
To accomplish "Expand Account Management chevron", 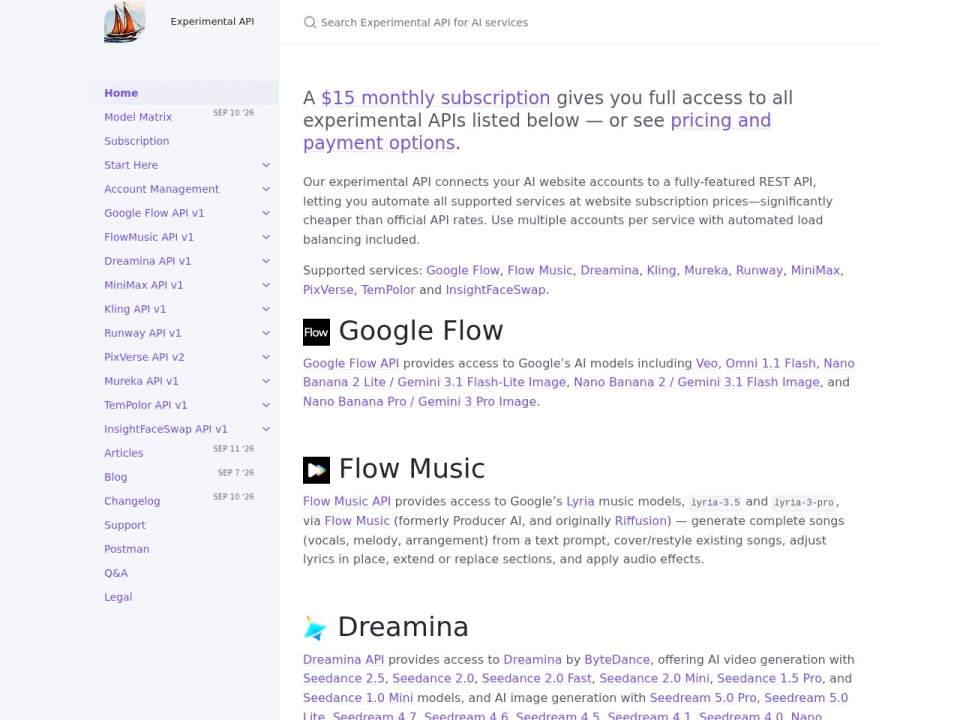I will click(x=266, y=189).
